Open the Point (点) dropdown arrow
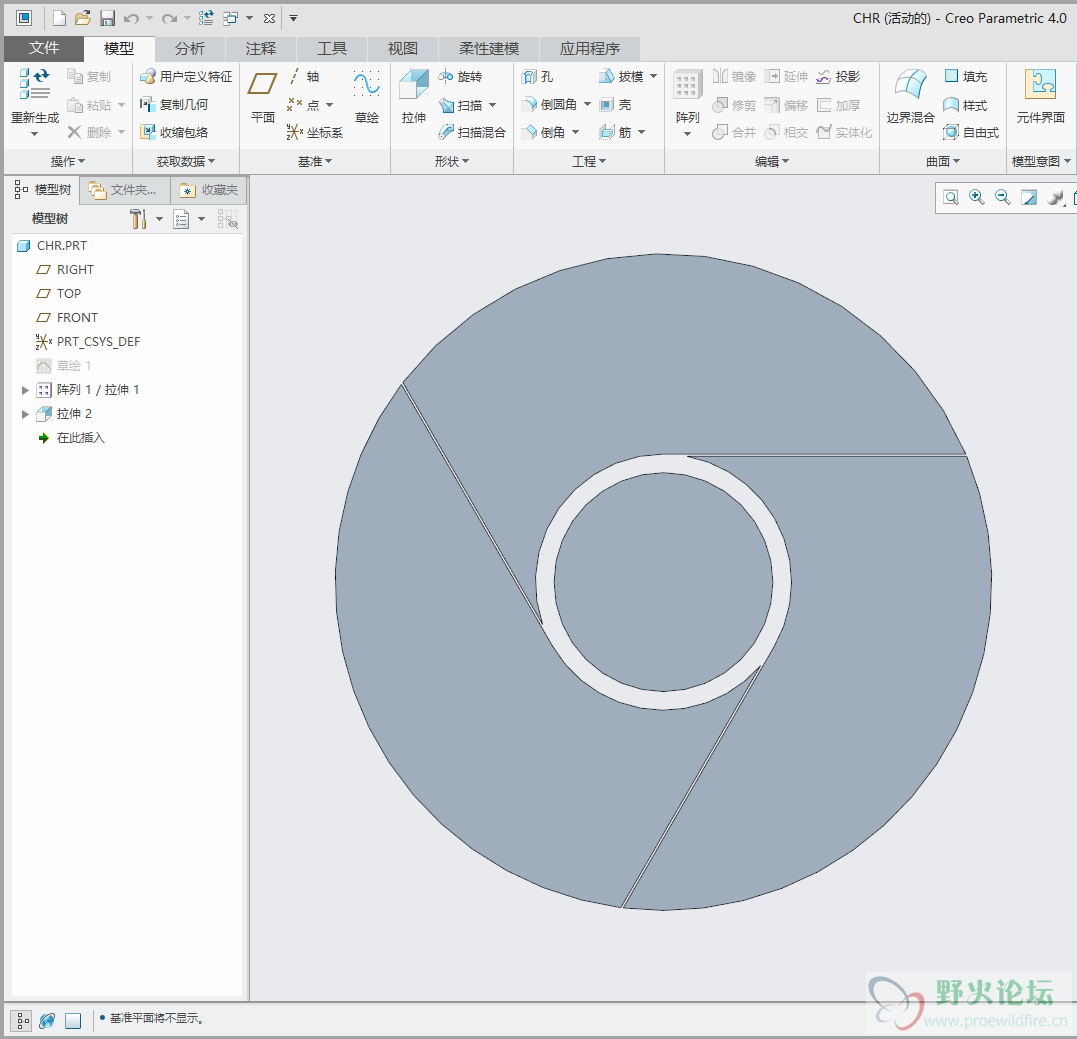The width and height of the screenshot is (1077, 1039). click(330, 105)
